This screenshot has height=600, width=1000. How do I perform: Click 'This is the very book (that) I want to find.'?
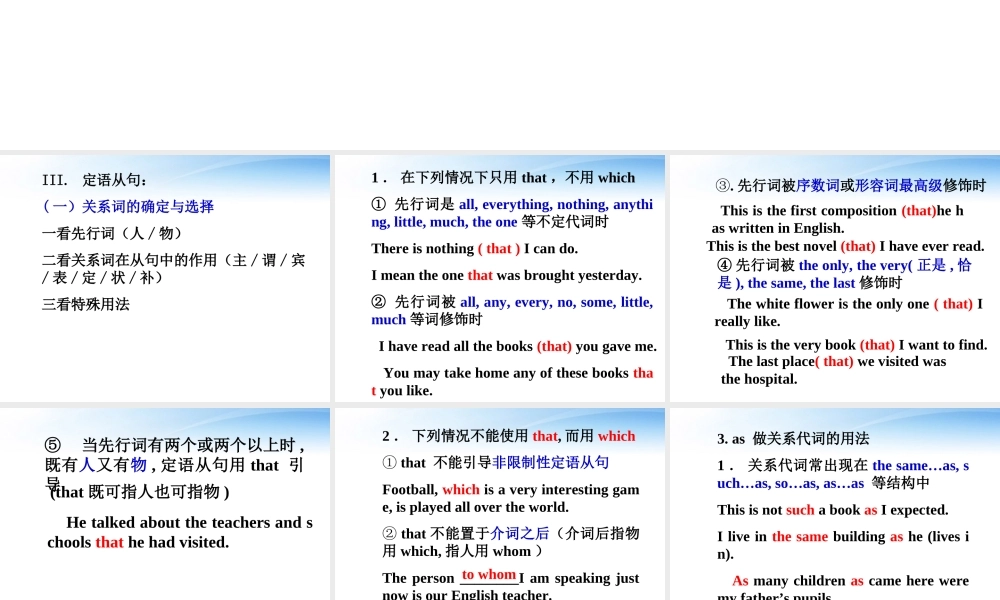pos(856,345)
